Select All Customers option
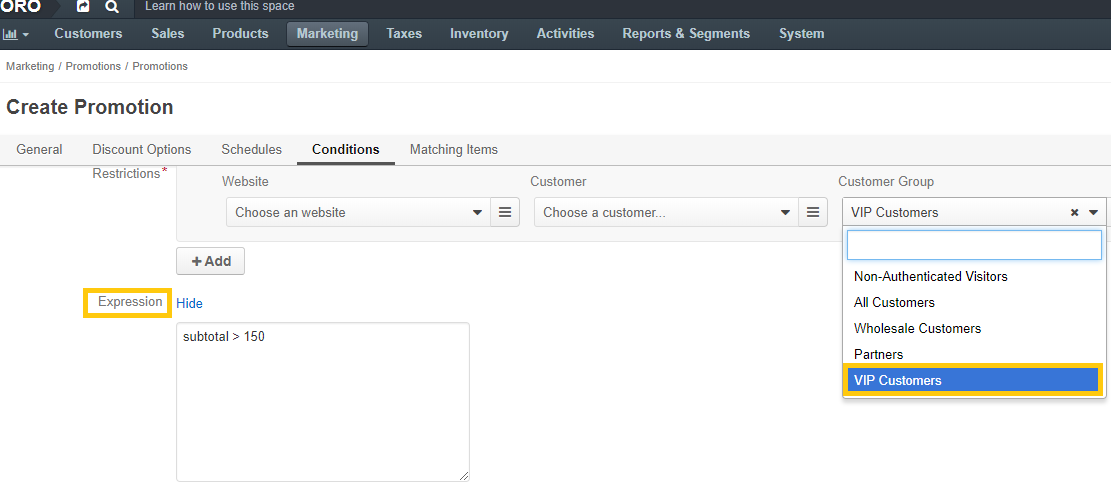Image resolution: width=1111 pixels, height=499 pixels. point(974,303)
